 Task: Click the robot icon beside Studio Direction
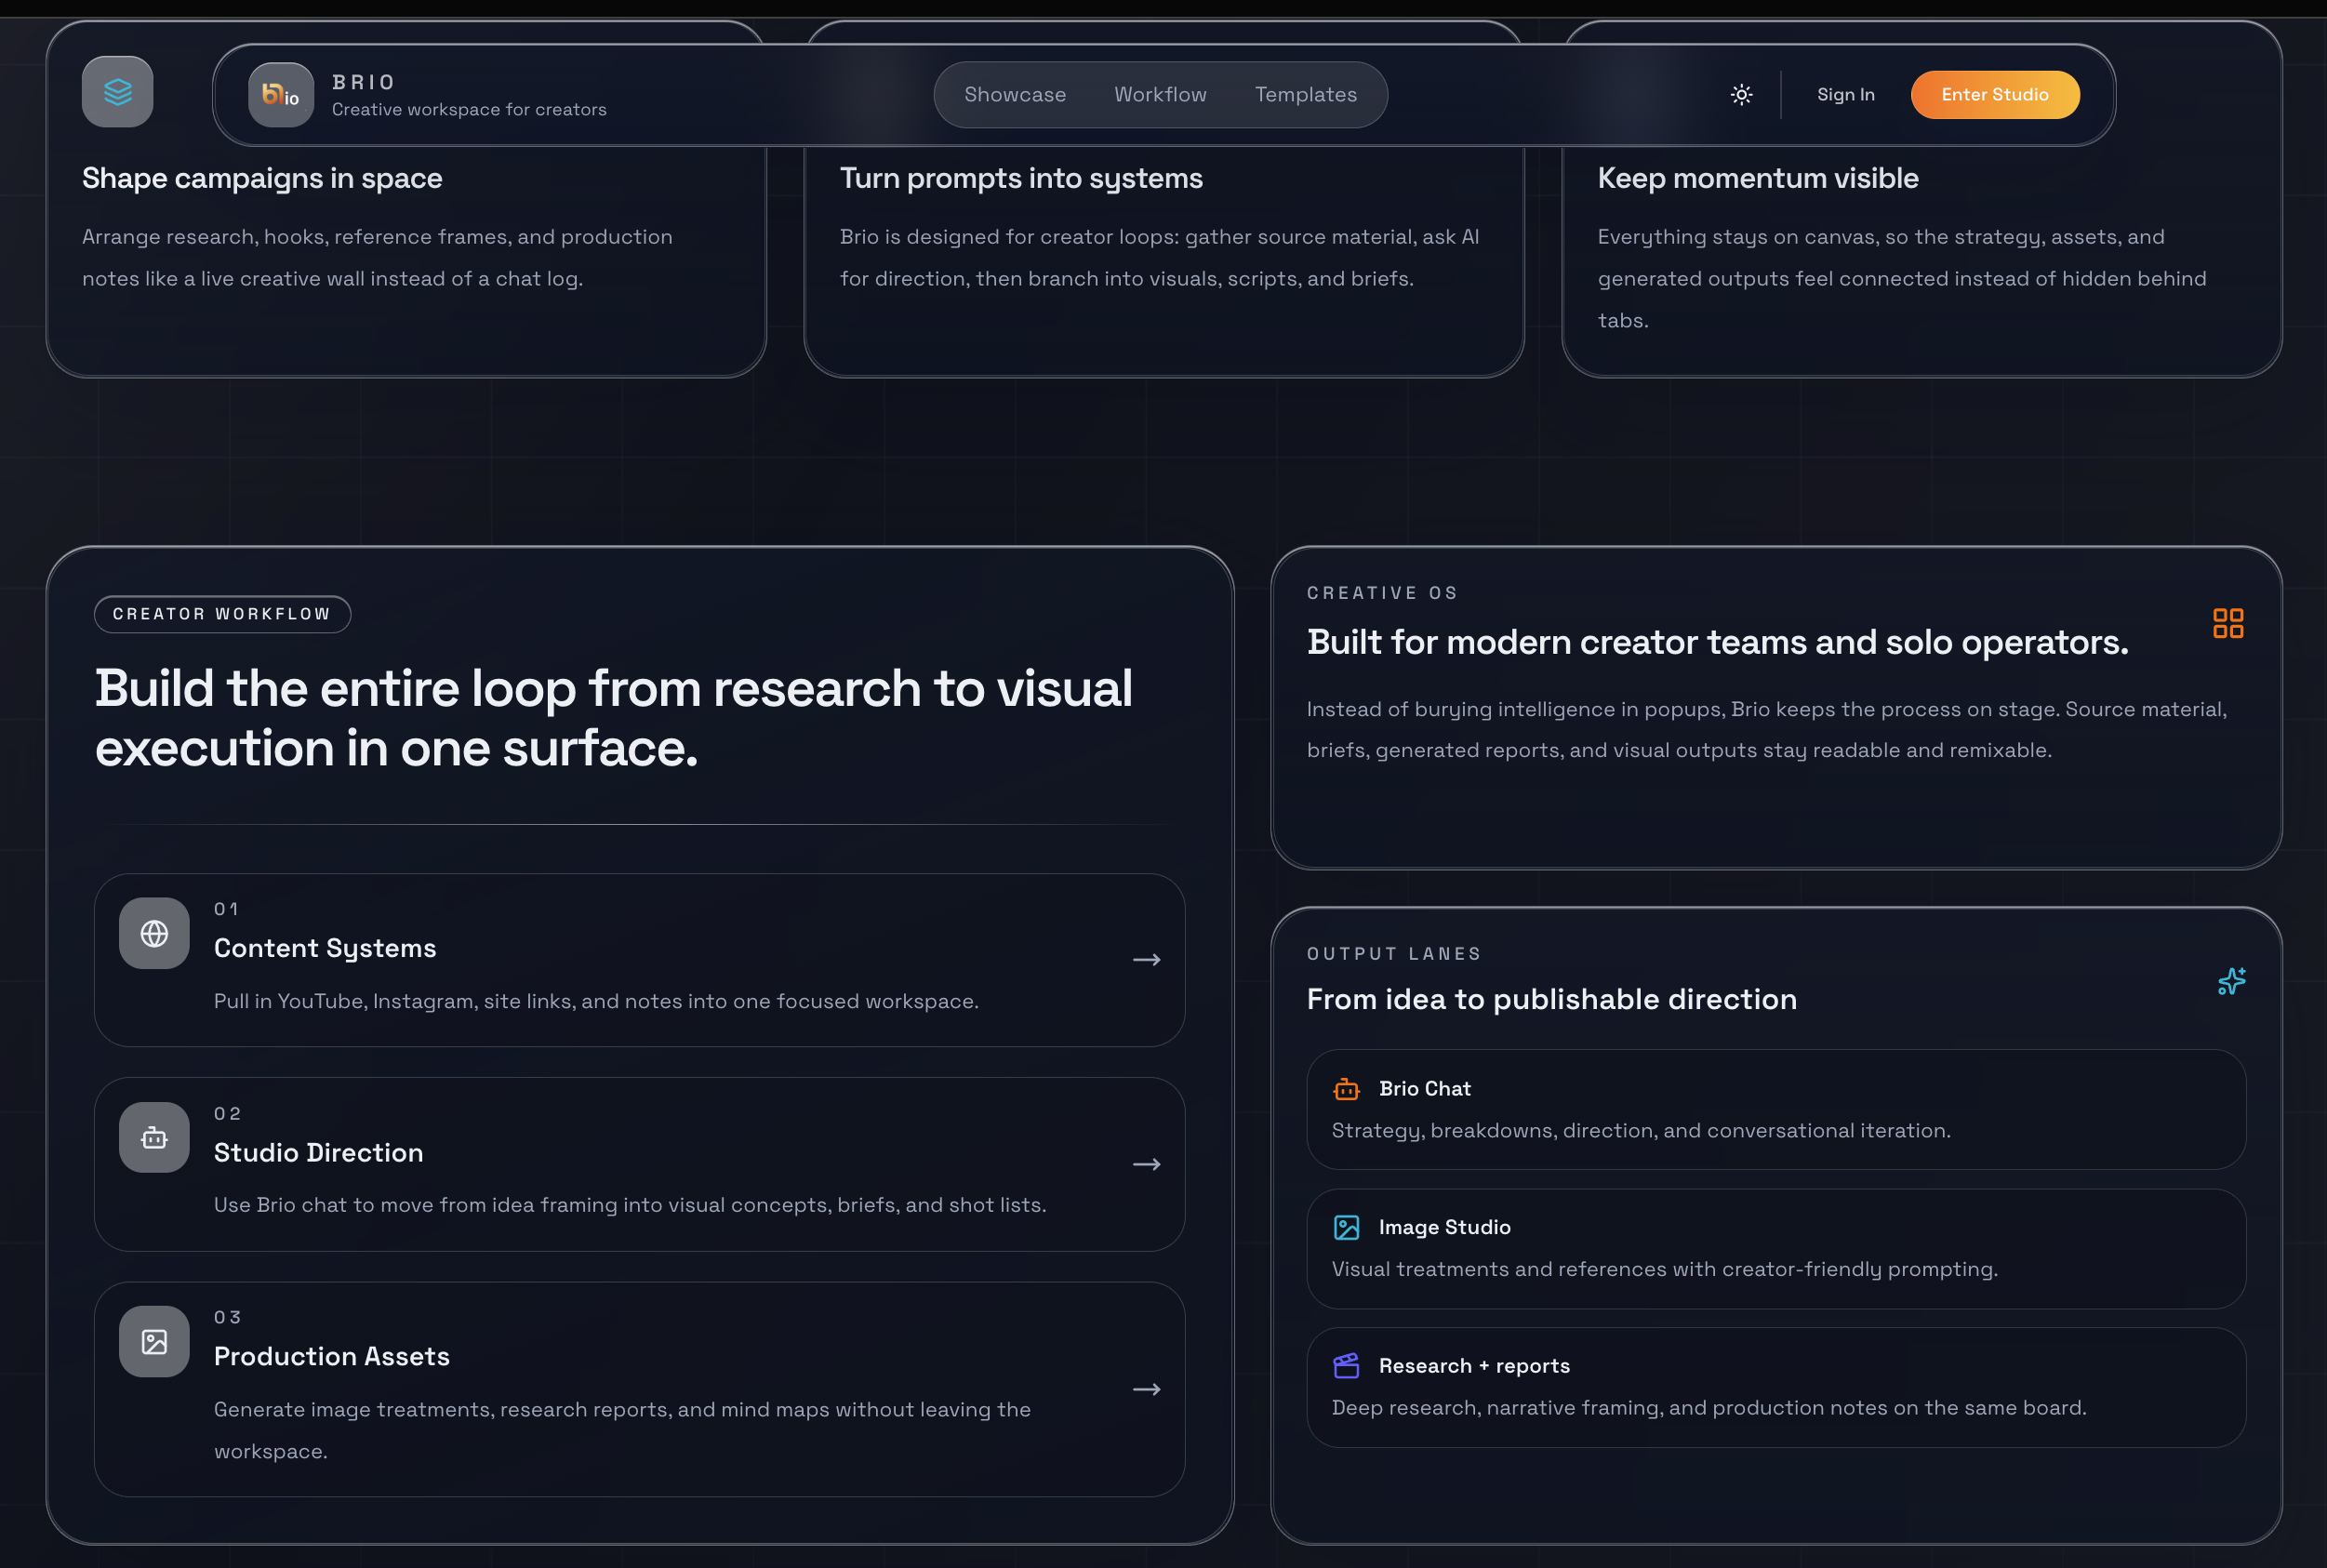click(154, 1138)
